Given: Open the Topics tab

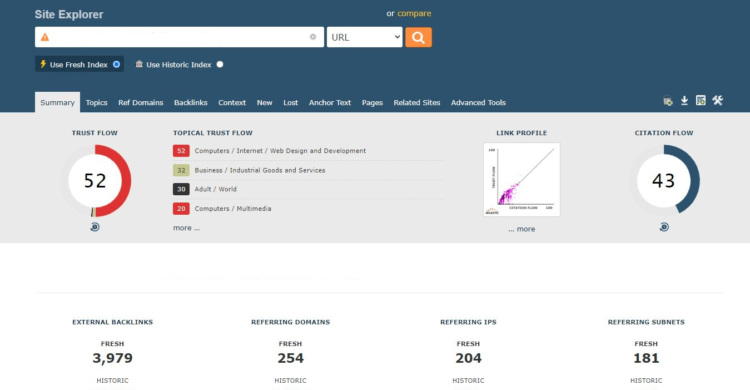Looking at the screenshot, I should point(97,102).
